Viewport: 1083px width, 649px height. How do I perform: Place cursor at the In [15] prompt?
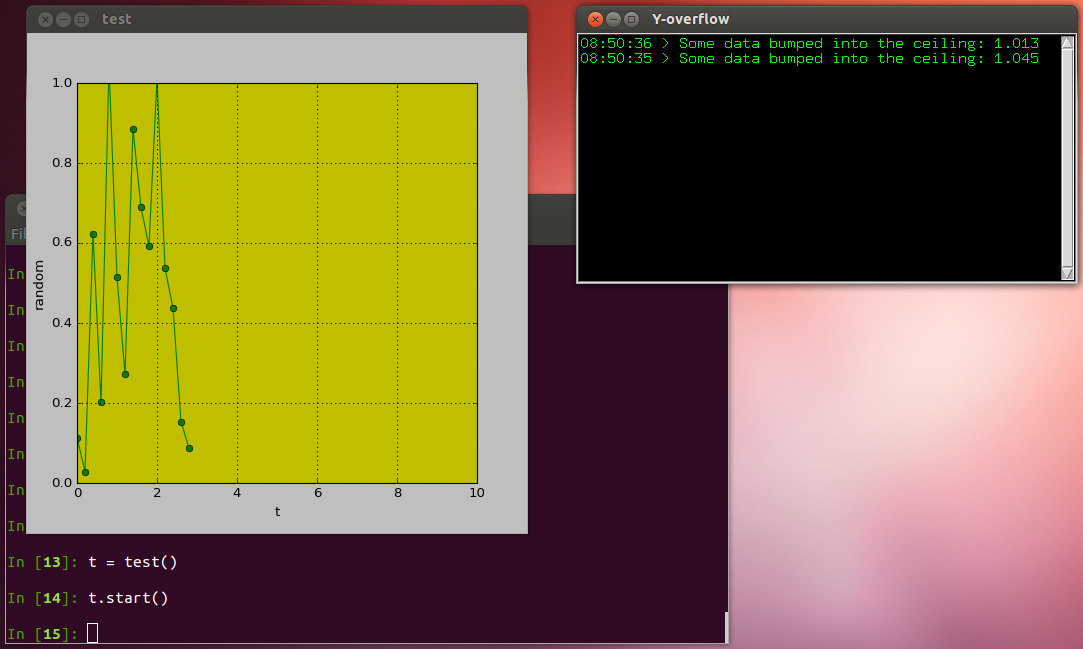tap(92, 633)
